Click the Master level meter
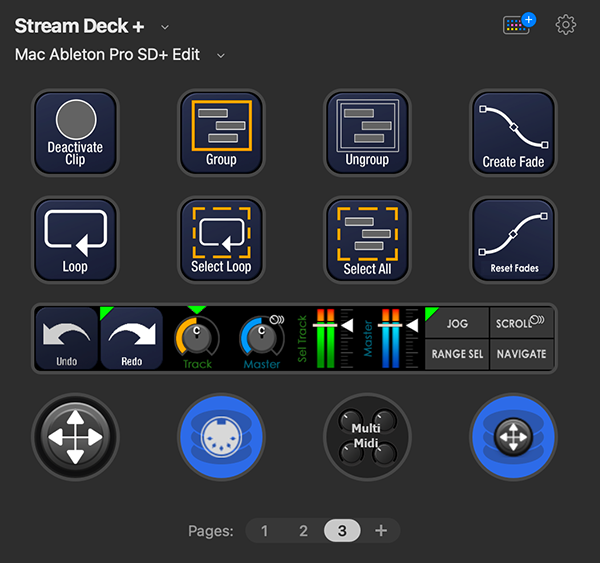600x563 pixels. coord(391,338)
